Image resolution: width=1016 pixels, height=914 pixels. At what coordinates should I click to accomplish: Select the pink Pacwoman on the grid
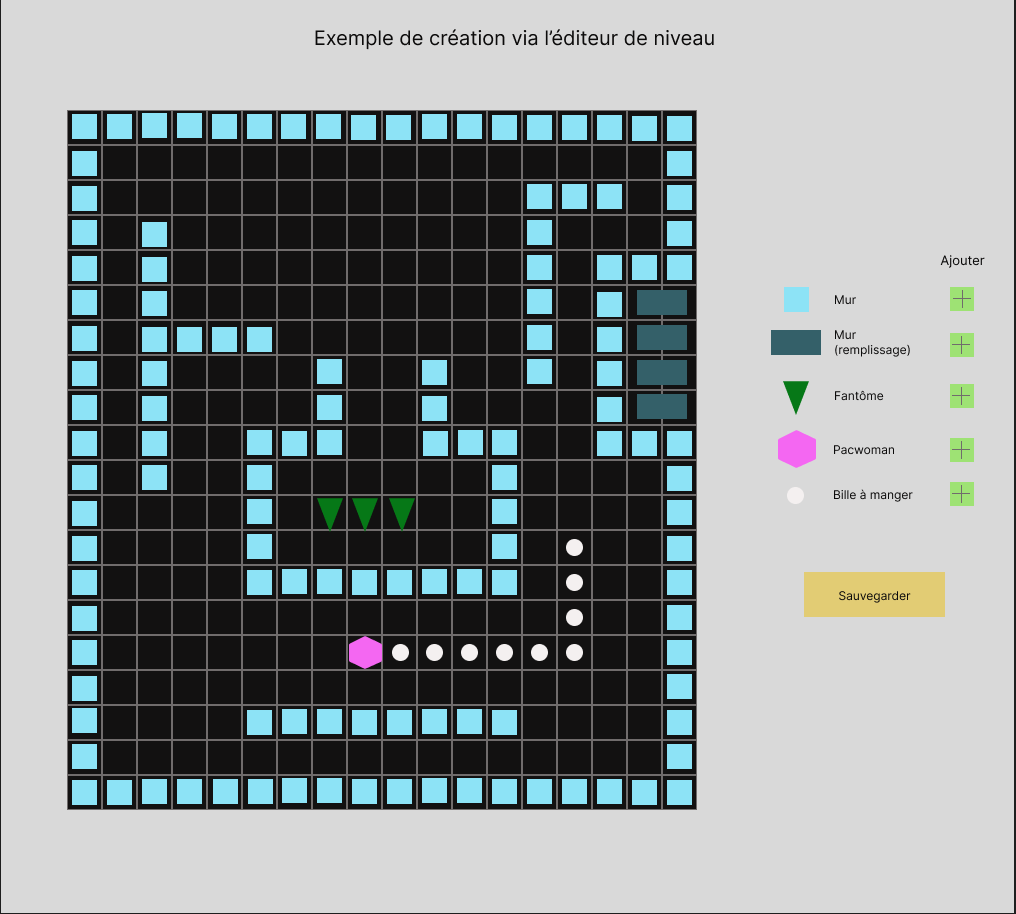click(x=365, y=652)
